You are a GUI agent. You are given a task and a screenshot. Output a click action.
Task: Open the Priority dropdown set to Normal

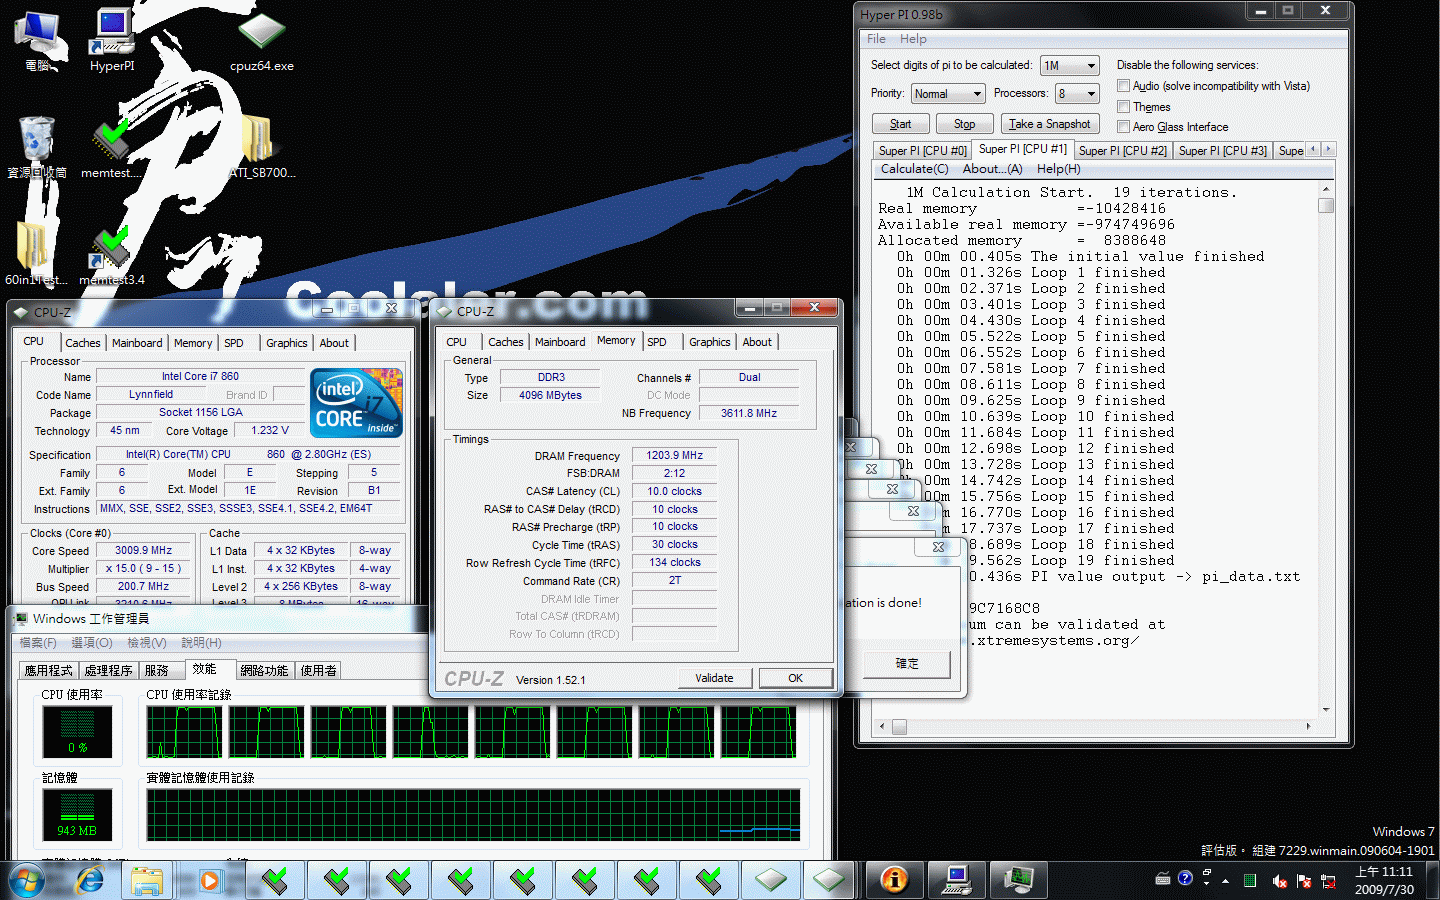tap(948, 93)
